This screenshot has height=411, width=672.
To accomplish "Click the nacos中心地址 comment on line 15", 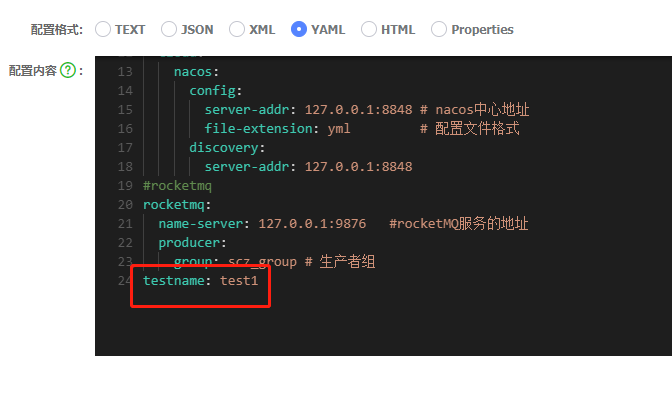I will click(x=474, y=110).
